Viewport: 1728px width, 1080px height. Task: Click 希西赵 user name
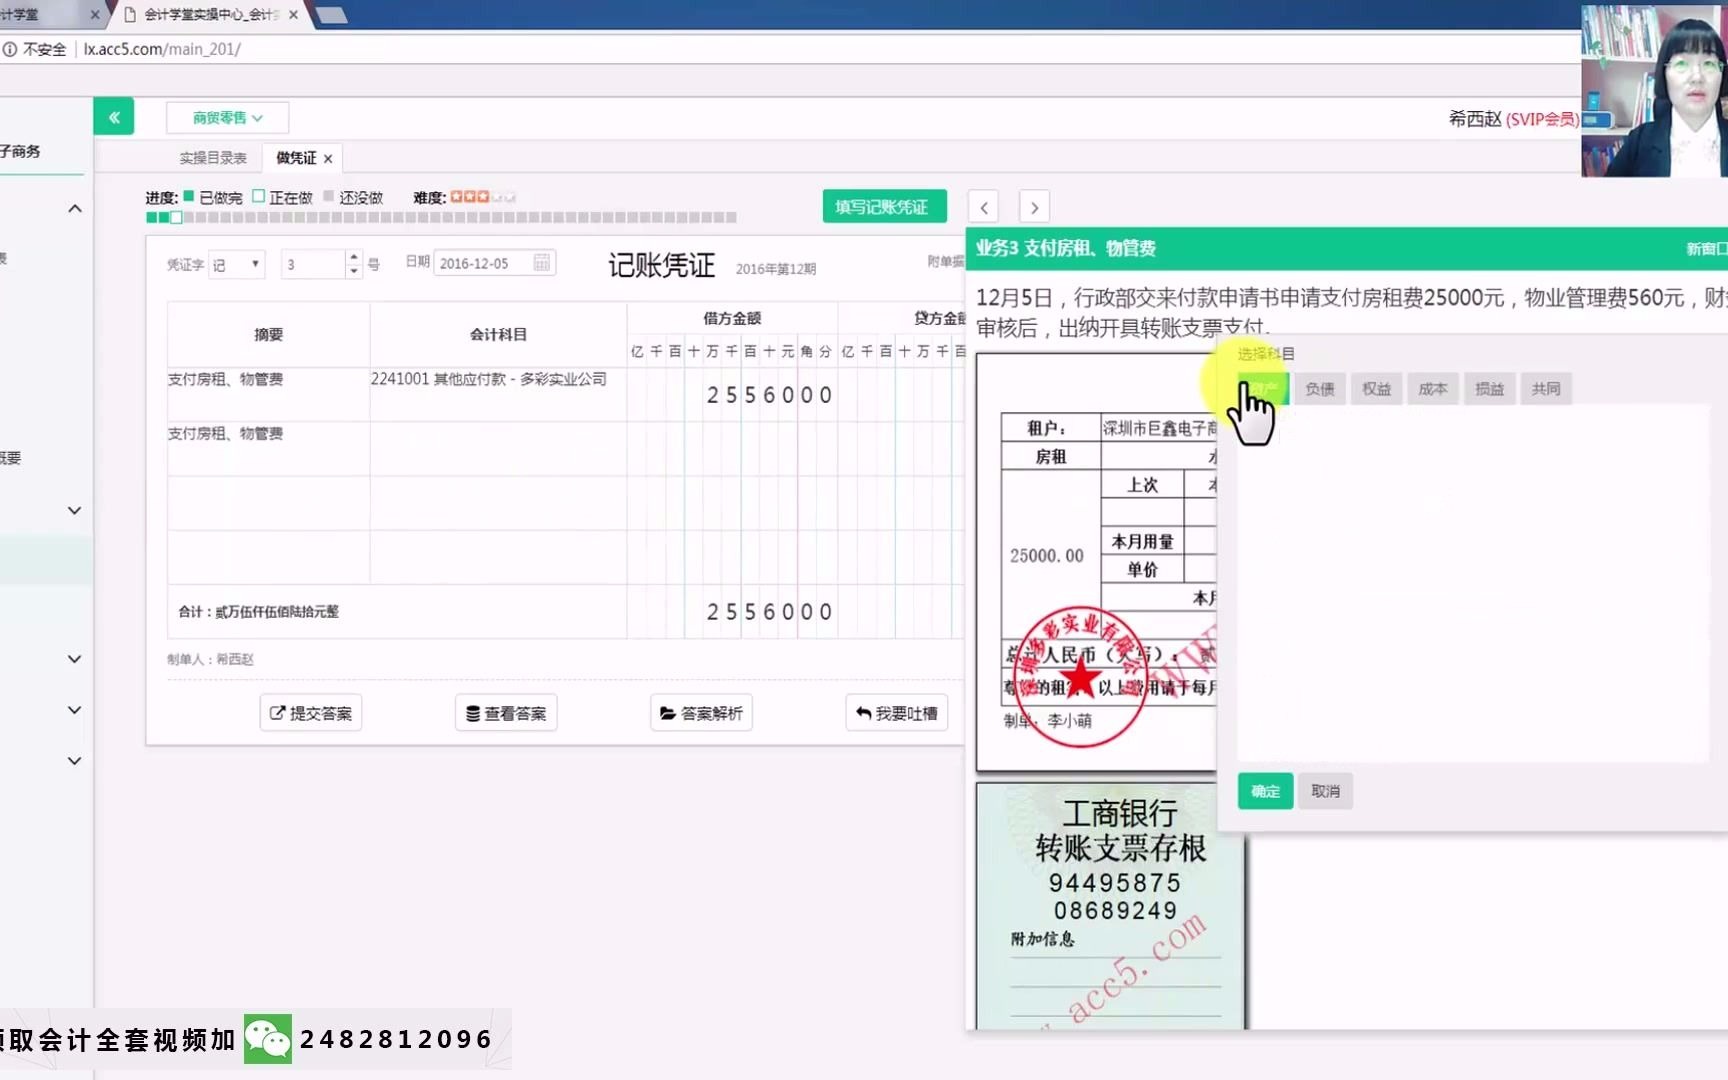tap(1475, 119)
